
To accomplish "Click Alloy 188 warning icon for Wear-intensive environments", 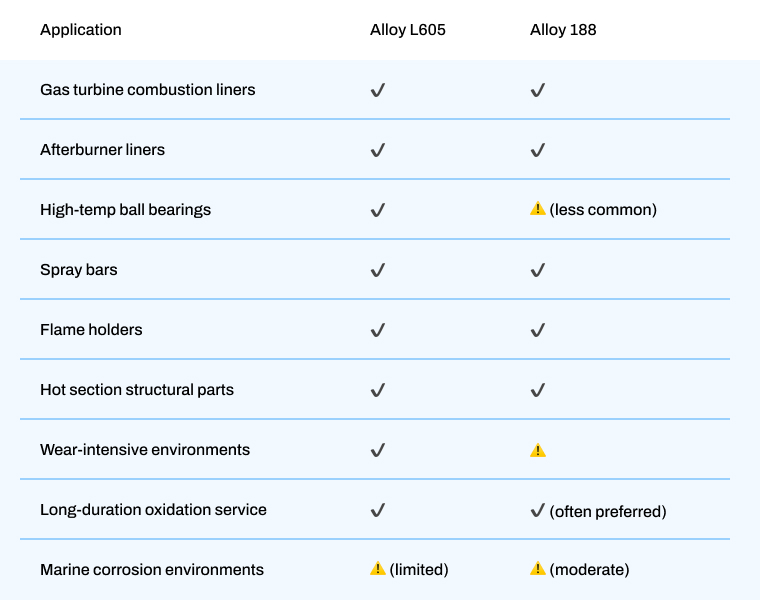I will 538,450.
